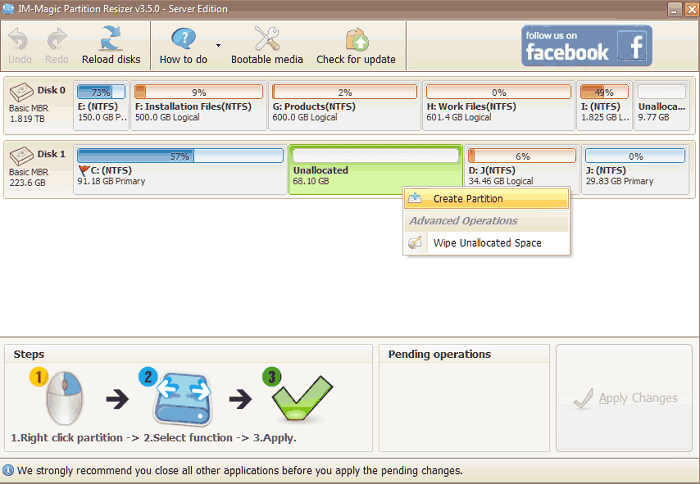This screenshot has width=700, height=484.
Task: Click the step 2 resize drive icon
Action: point(182,398)
